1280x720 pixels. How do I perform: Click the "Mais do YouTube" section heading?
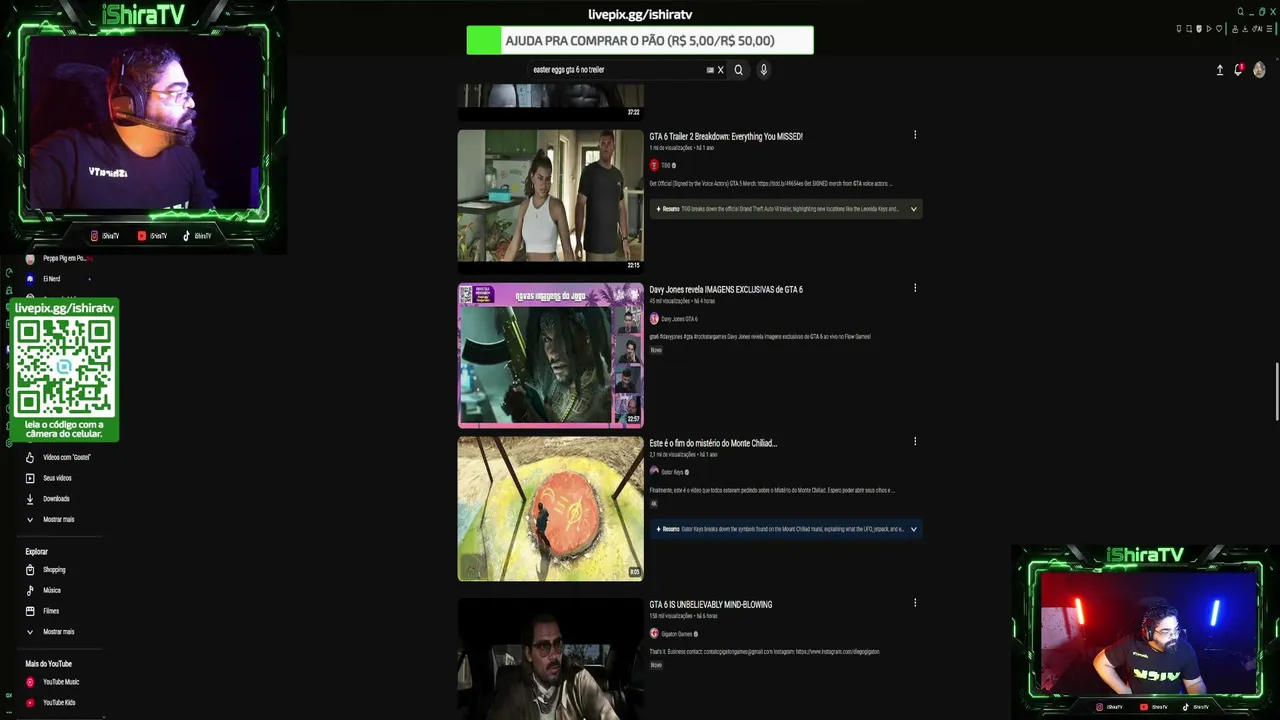tap(49, 664)
